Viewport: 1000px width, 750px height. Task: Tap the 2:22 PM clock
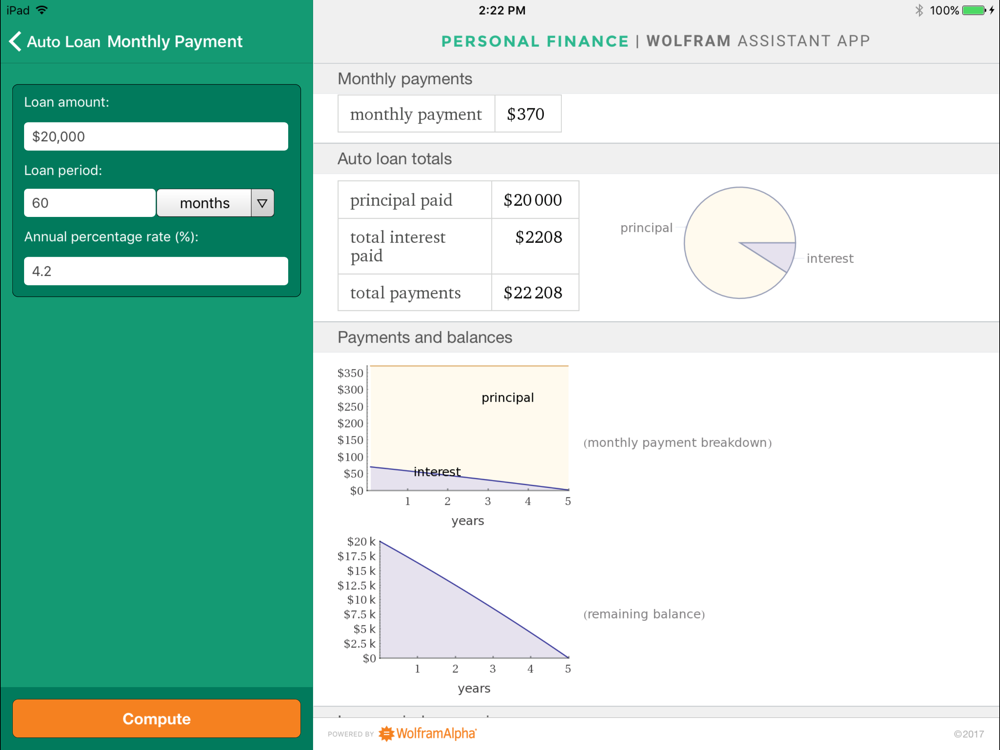[x=502, y=10]
